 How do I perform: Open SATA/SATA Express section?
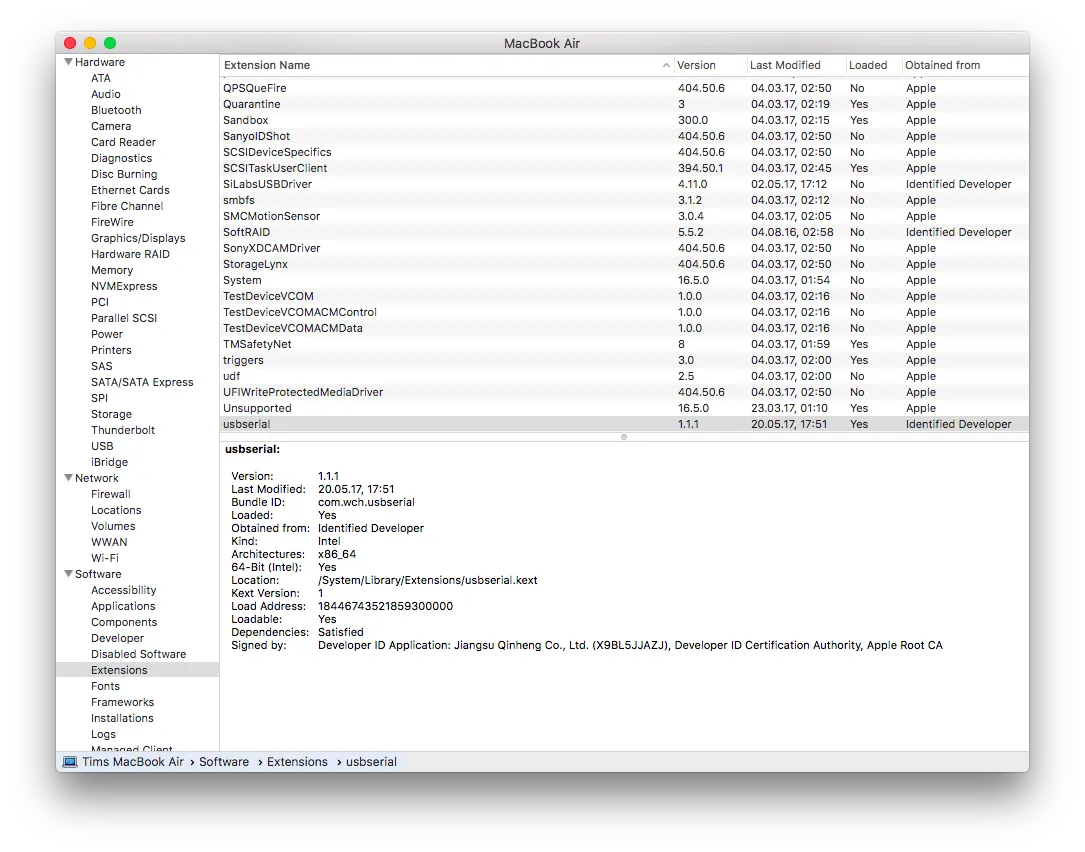(142, 382)
